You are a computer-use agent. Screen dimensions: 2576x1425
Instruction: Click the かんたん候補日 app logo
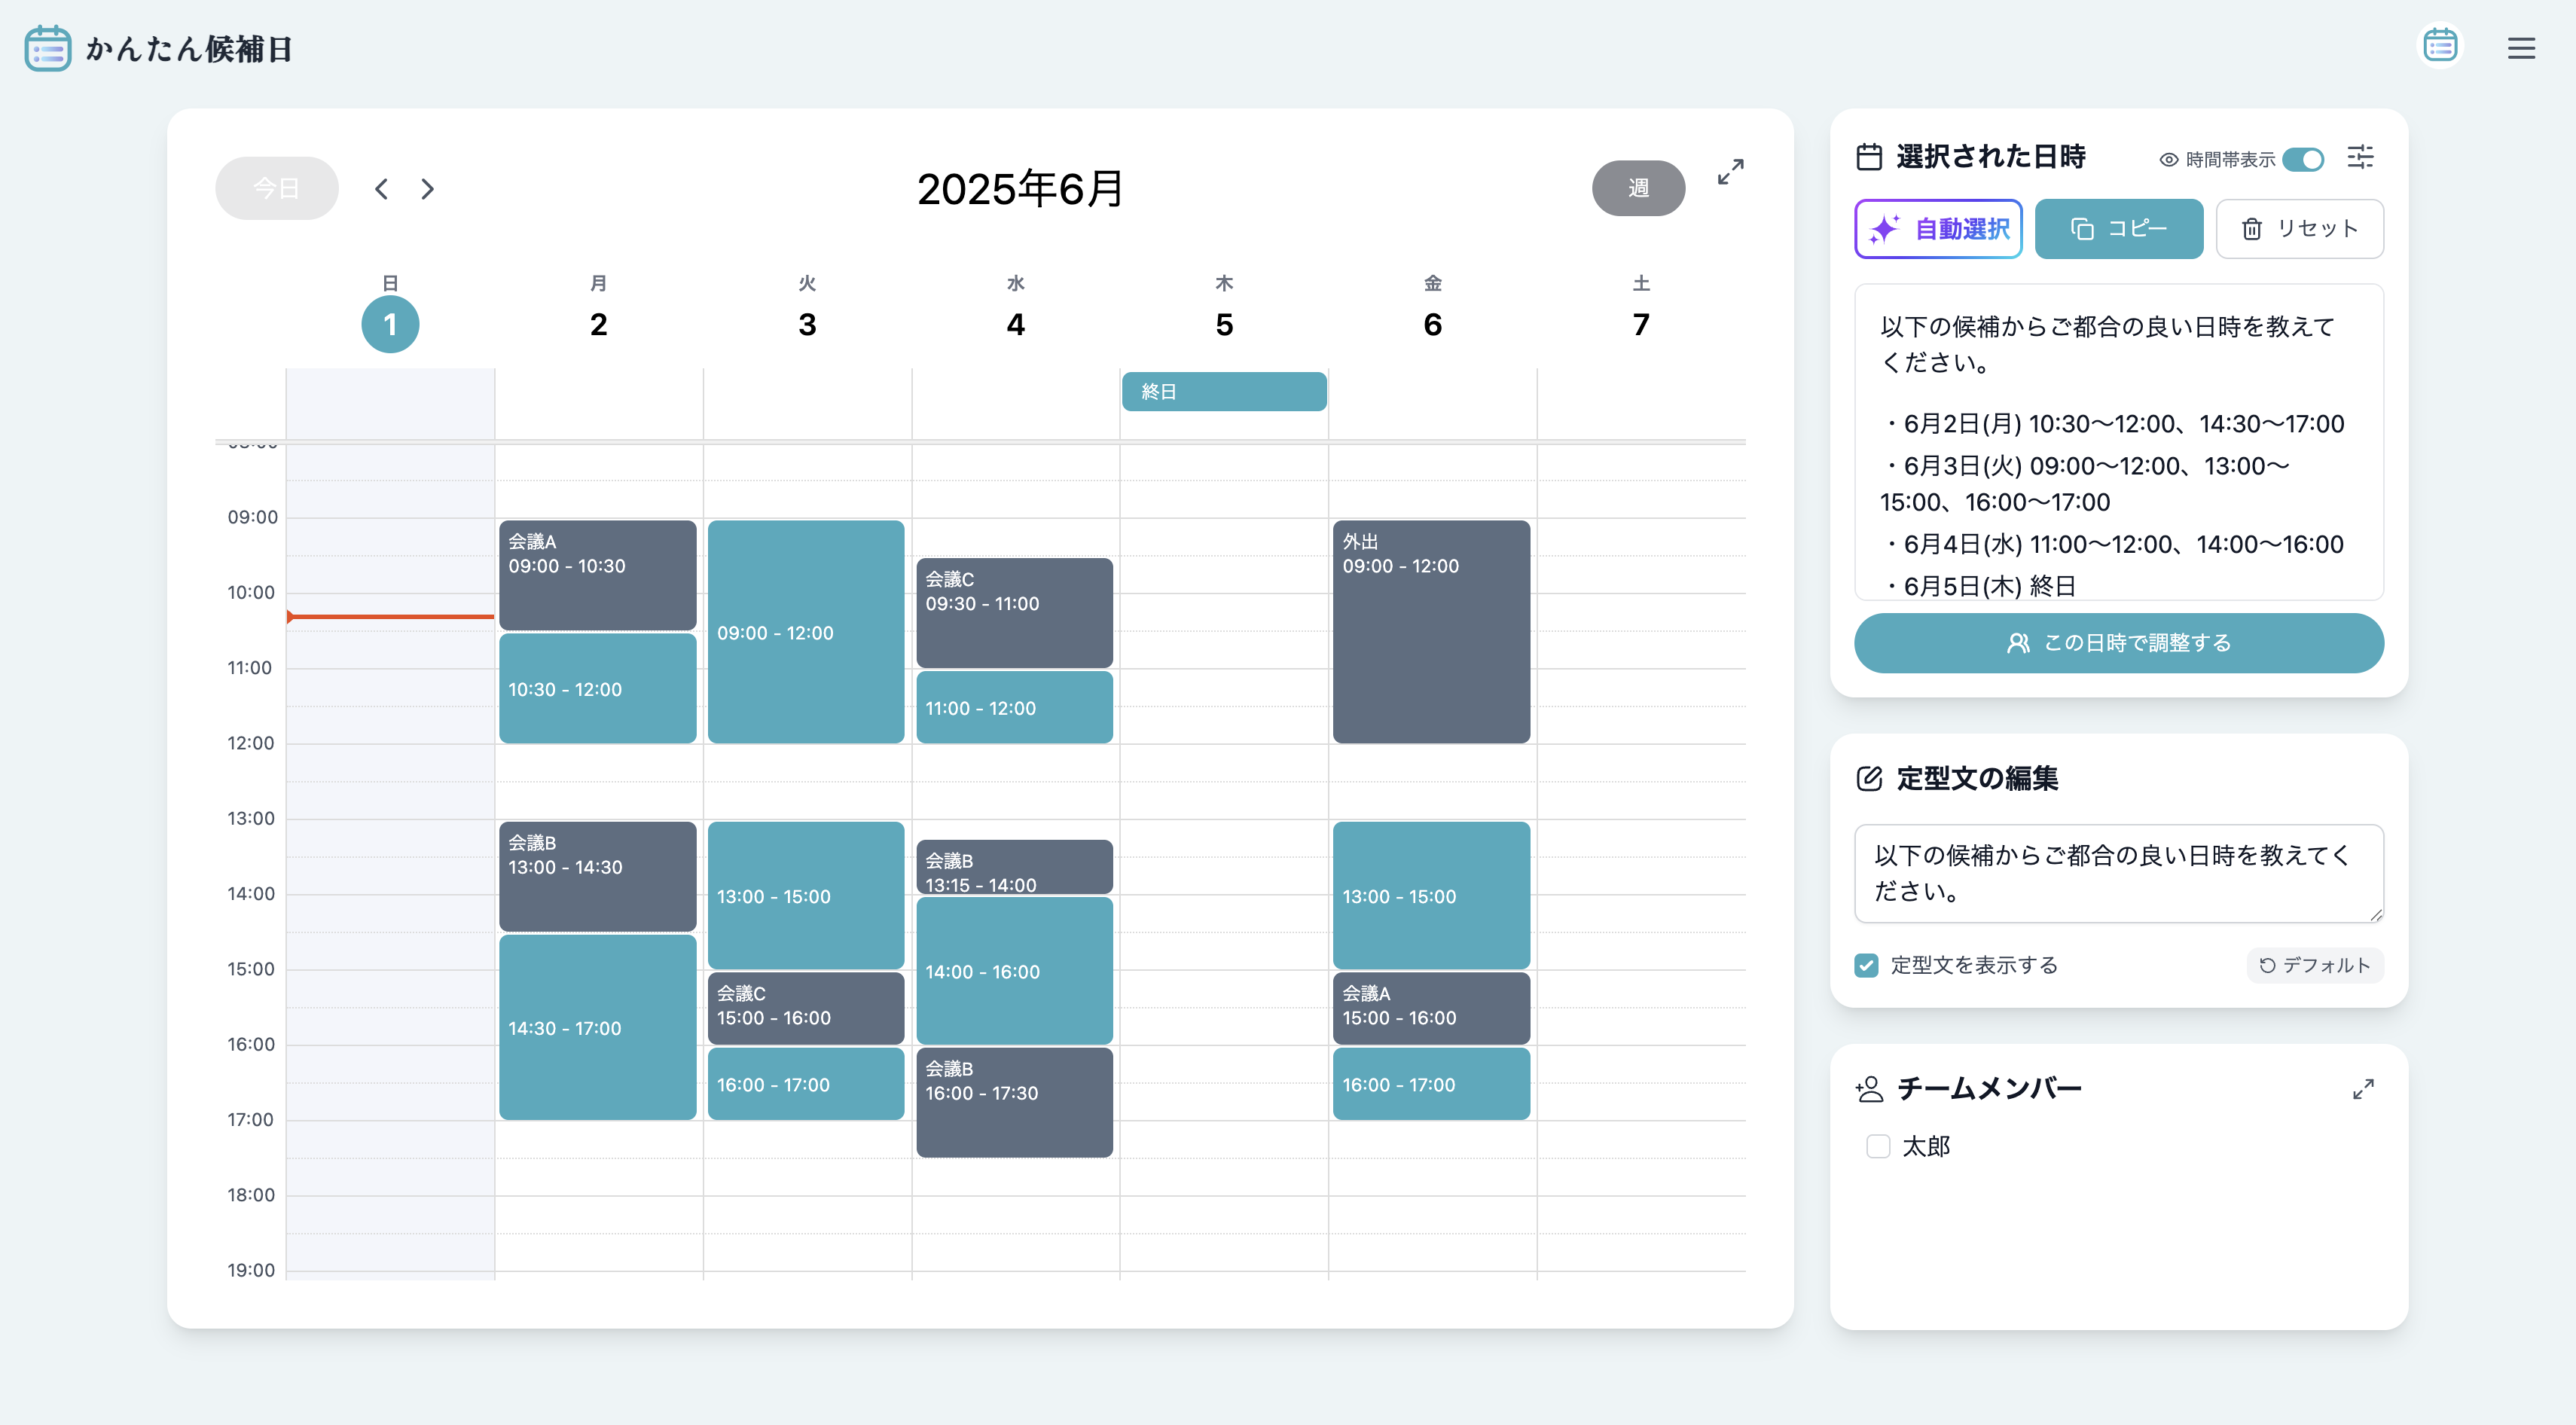48,48
